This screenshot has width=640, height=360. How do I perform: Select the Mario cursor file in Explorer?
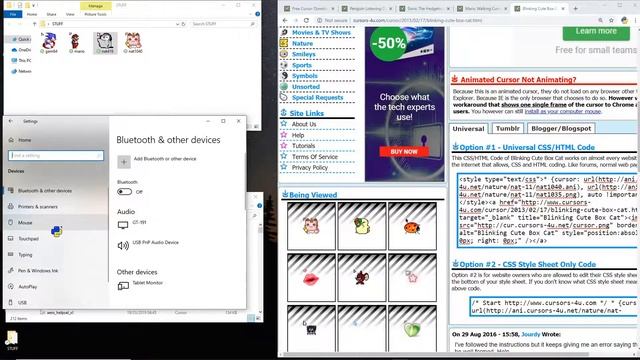(x=76, y=43)
